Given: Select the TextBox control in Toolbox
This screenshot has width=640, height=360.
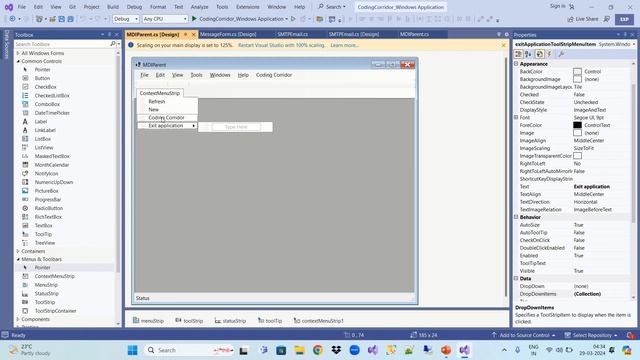Looking at the screenshot, I should (43, 225).
